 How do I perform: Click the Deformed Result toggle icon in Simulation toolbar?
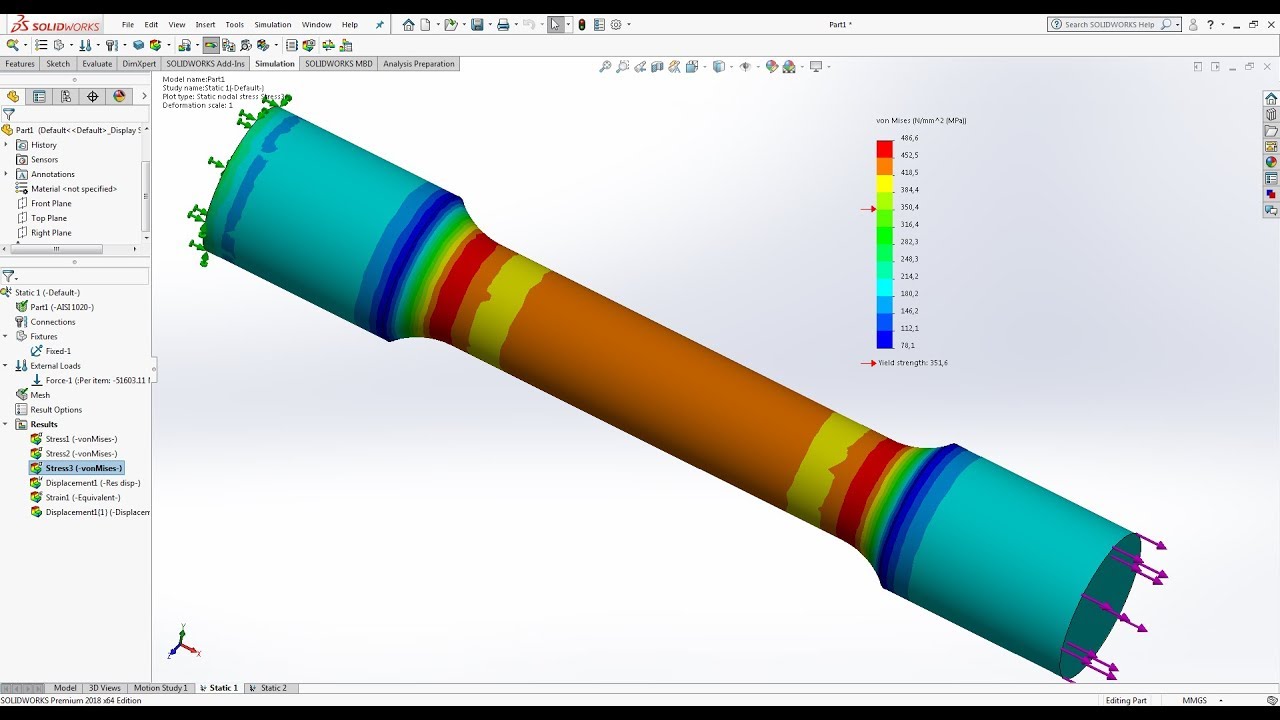coord(211,45)
